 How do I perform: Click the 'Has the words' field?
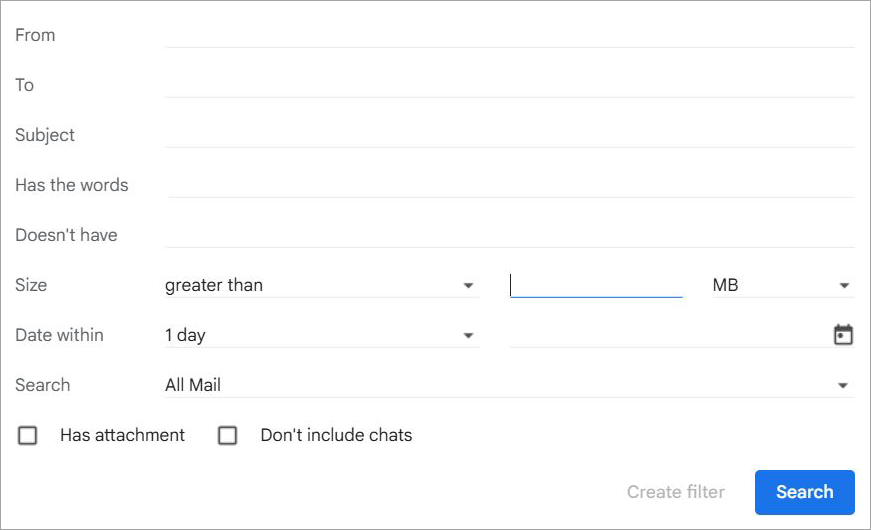509,185
